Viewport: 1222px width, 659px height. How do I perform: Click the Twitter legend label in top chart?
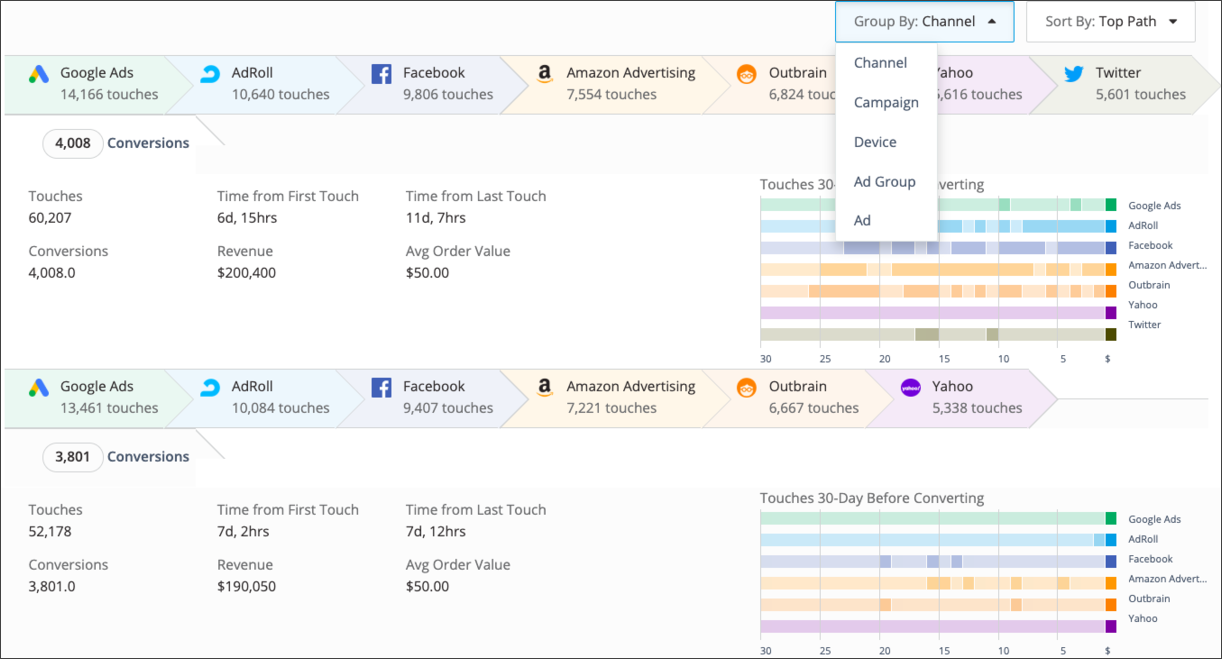pos(1143,325)
